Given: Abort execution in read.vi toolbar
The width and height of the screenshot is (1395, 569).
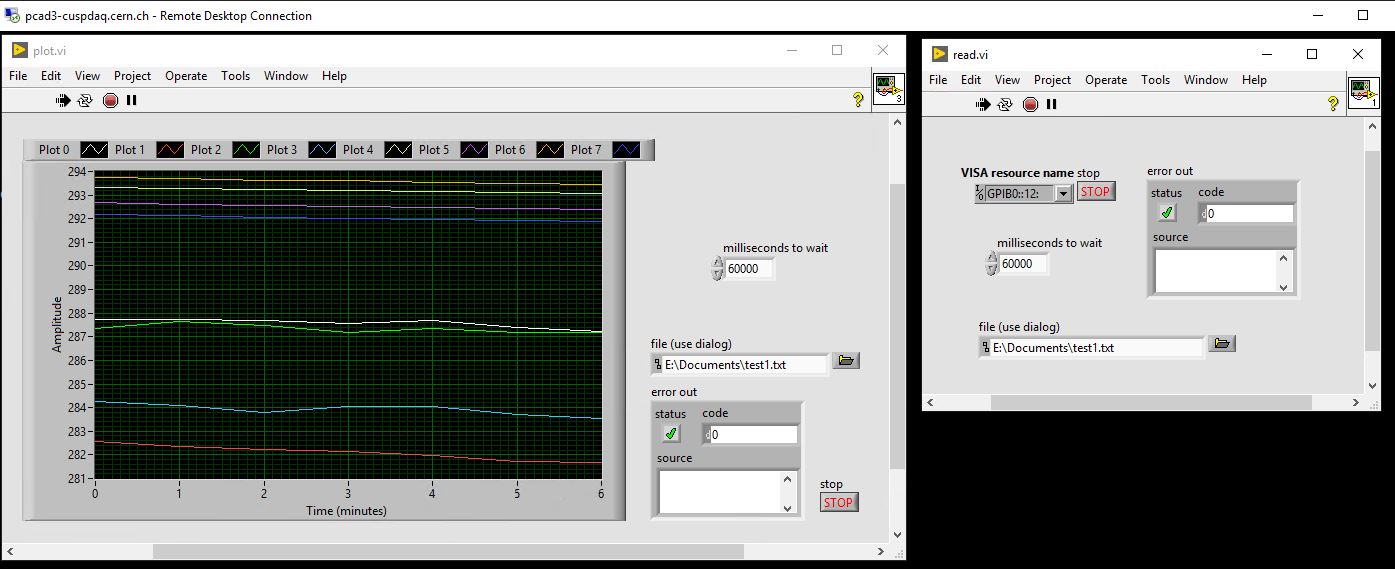Looking at the screenshot, I should [x=1030, y=104].
